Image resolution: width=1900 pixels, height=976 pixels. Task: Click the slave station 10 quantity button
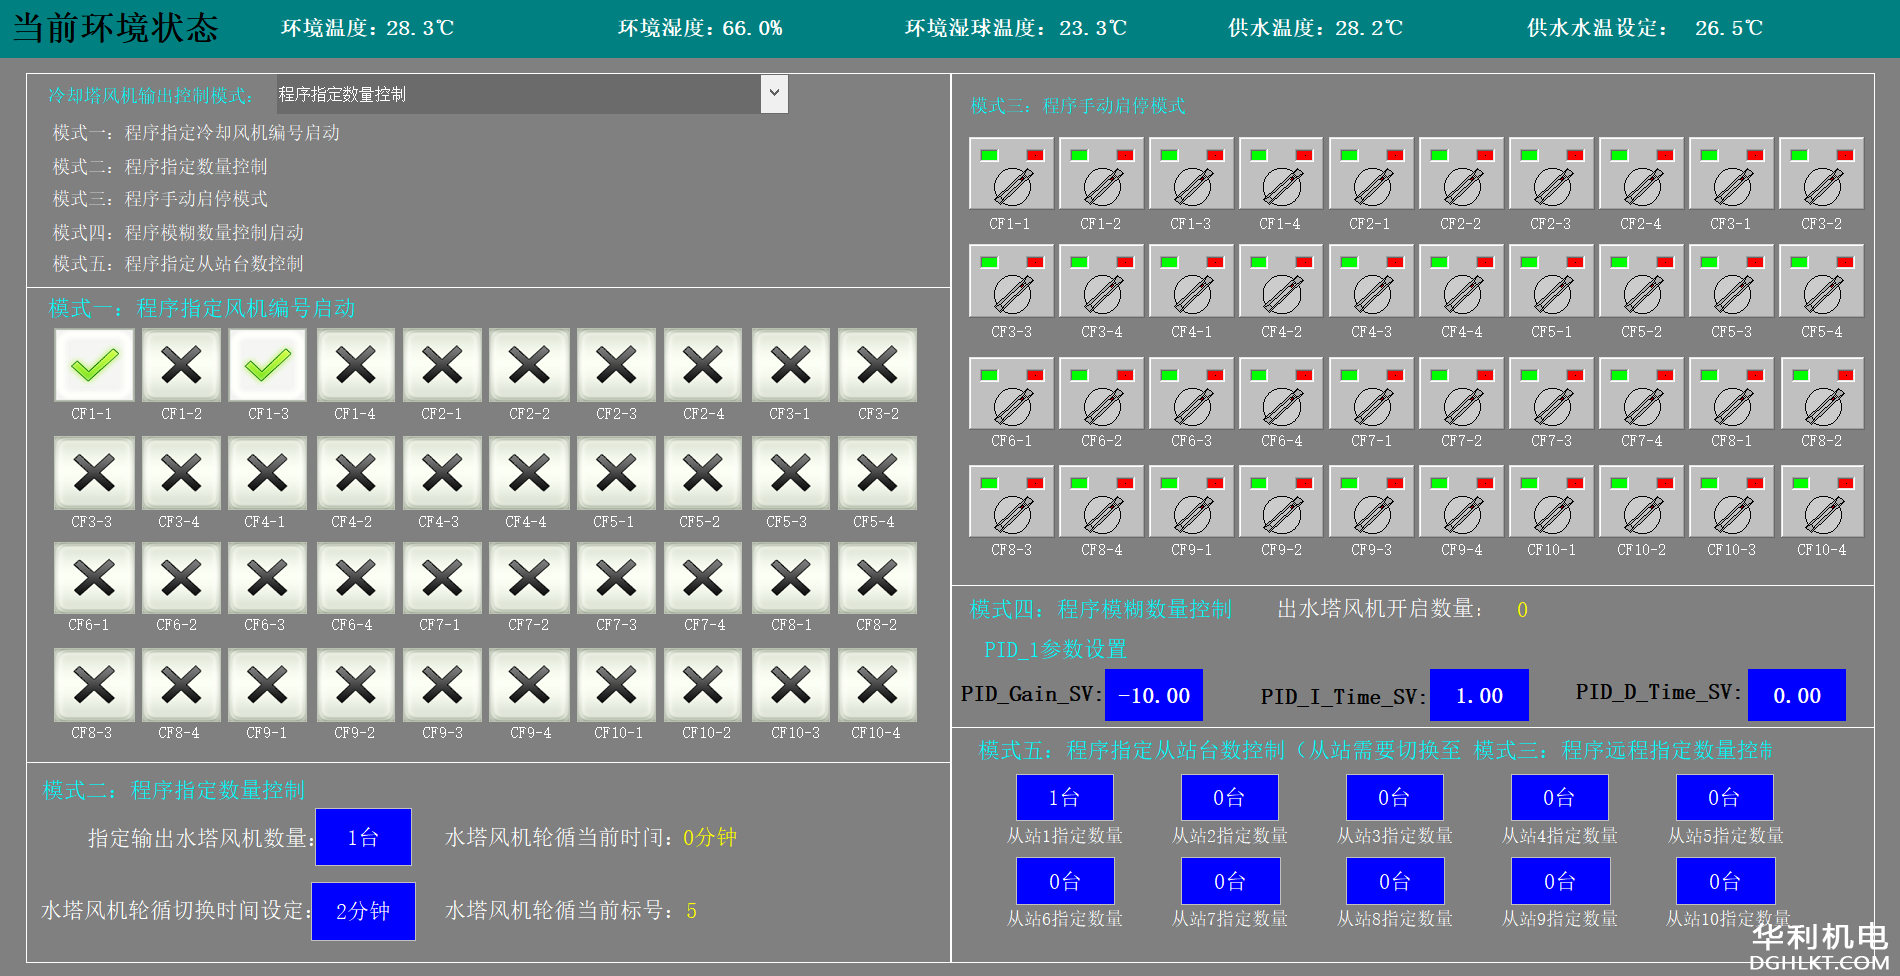1725,881
